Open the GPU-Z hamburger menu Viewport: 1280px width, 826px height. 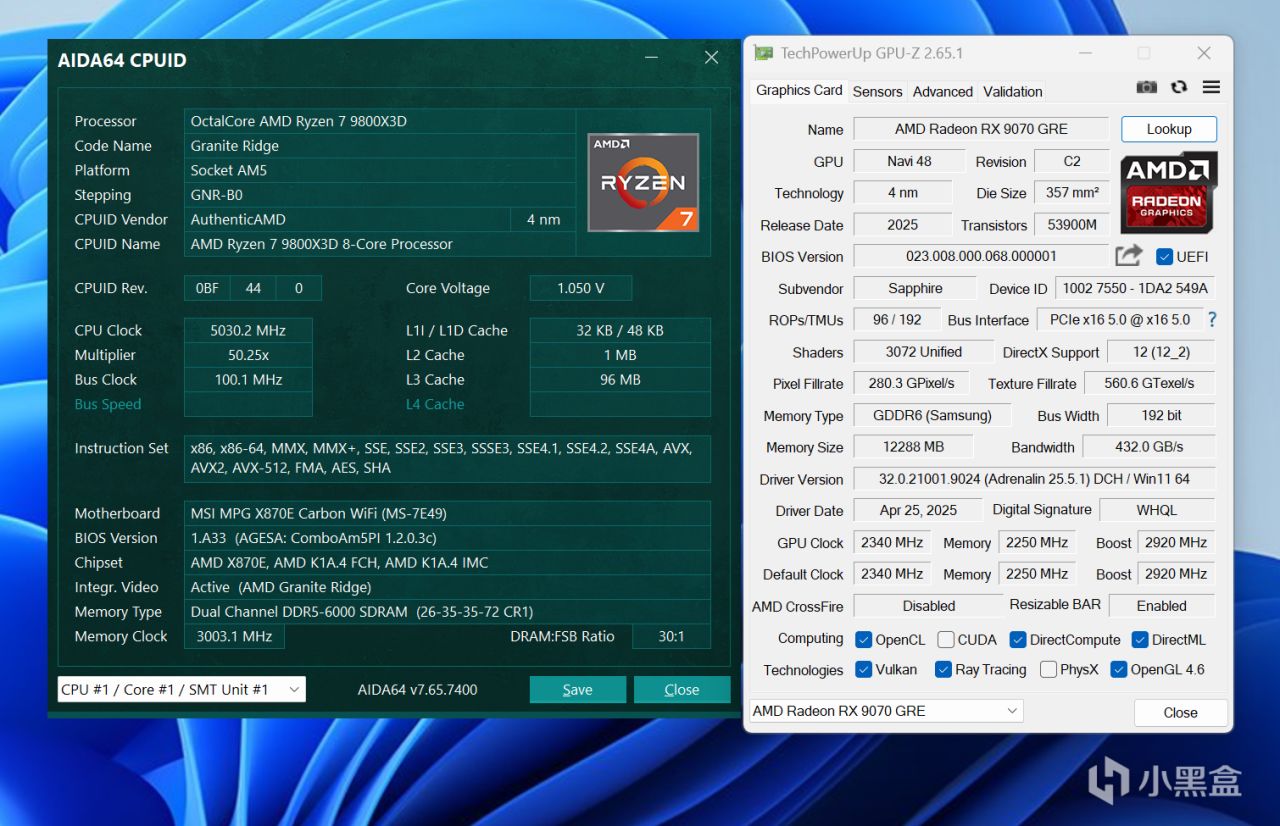(1211, 88)
